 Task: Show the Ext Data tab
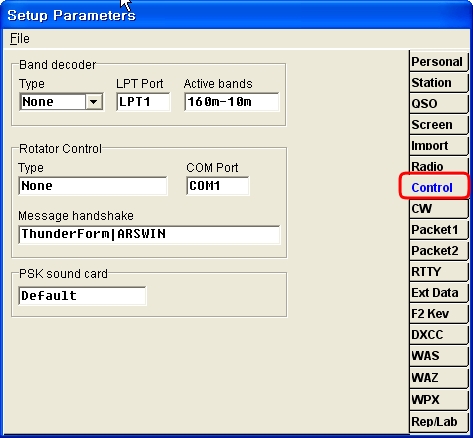(x=438, y=293)
